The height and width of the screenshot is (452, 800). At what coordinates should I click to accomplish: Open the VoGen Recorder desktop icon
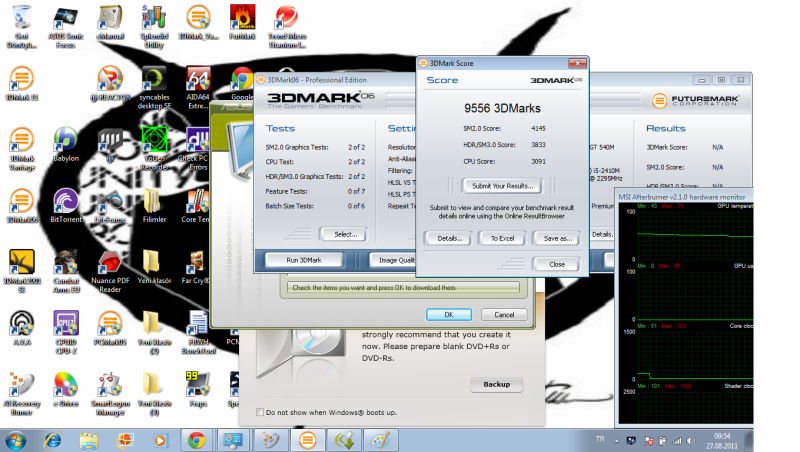tap(154, 149)
